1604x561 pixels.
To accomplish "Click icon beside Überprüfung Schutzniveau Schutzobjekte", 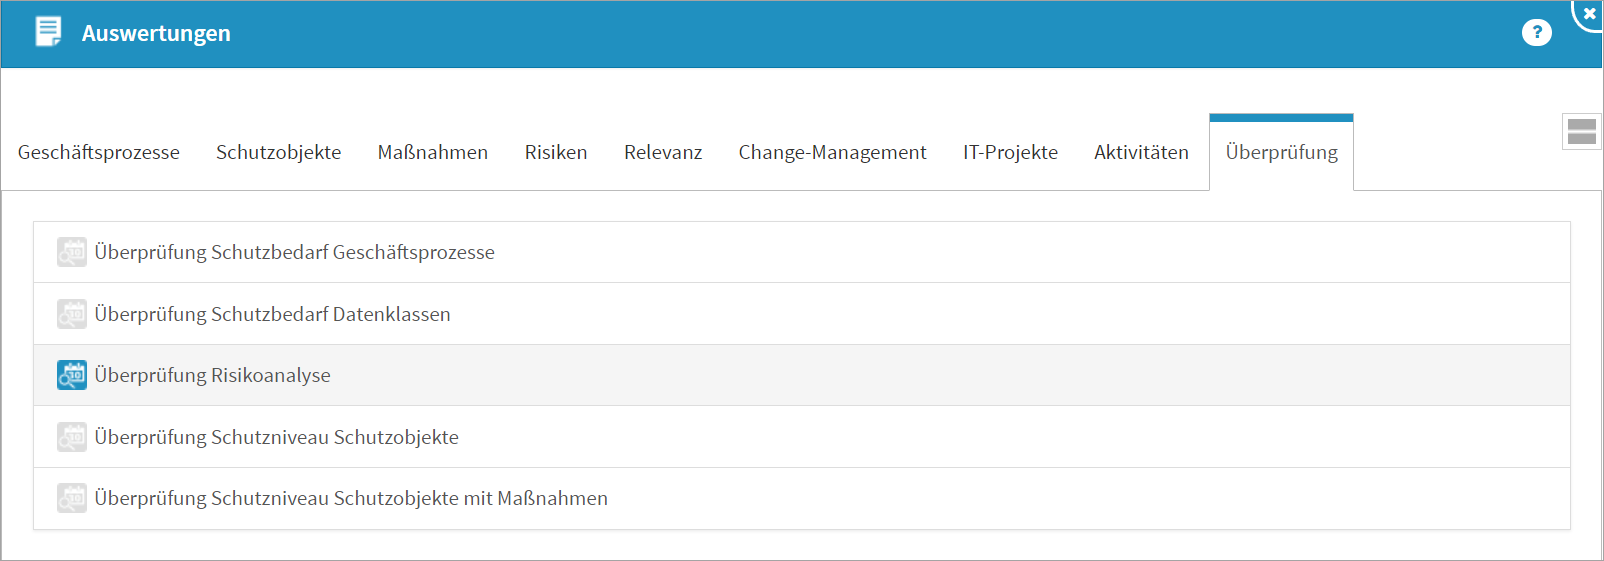I will [x=72, y=437].
